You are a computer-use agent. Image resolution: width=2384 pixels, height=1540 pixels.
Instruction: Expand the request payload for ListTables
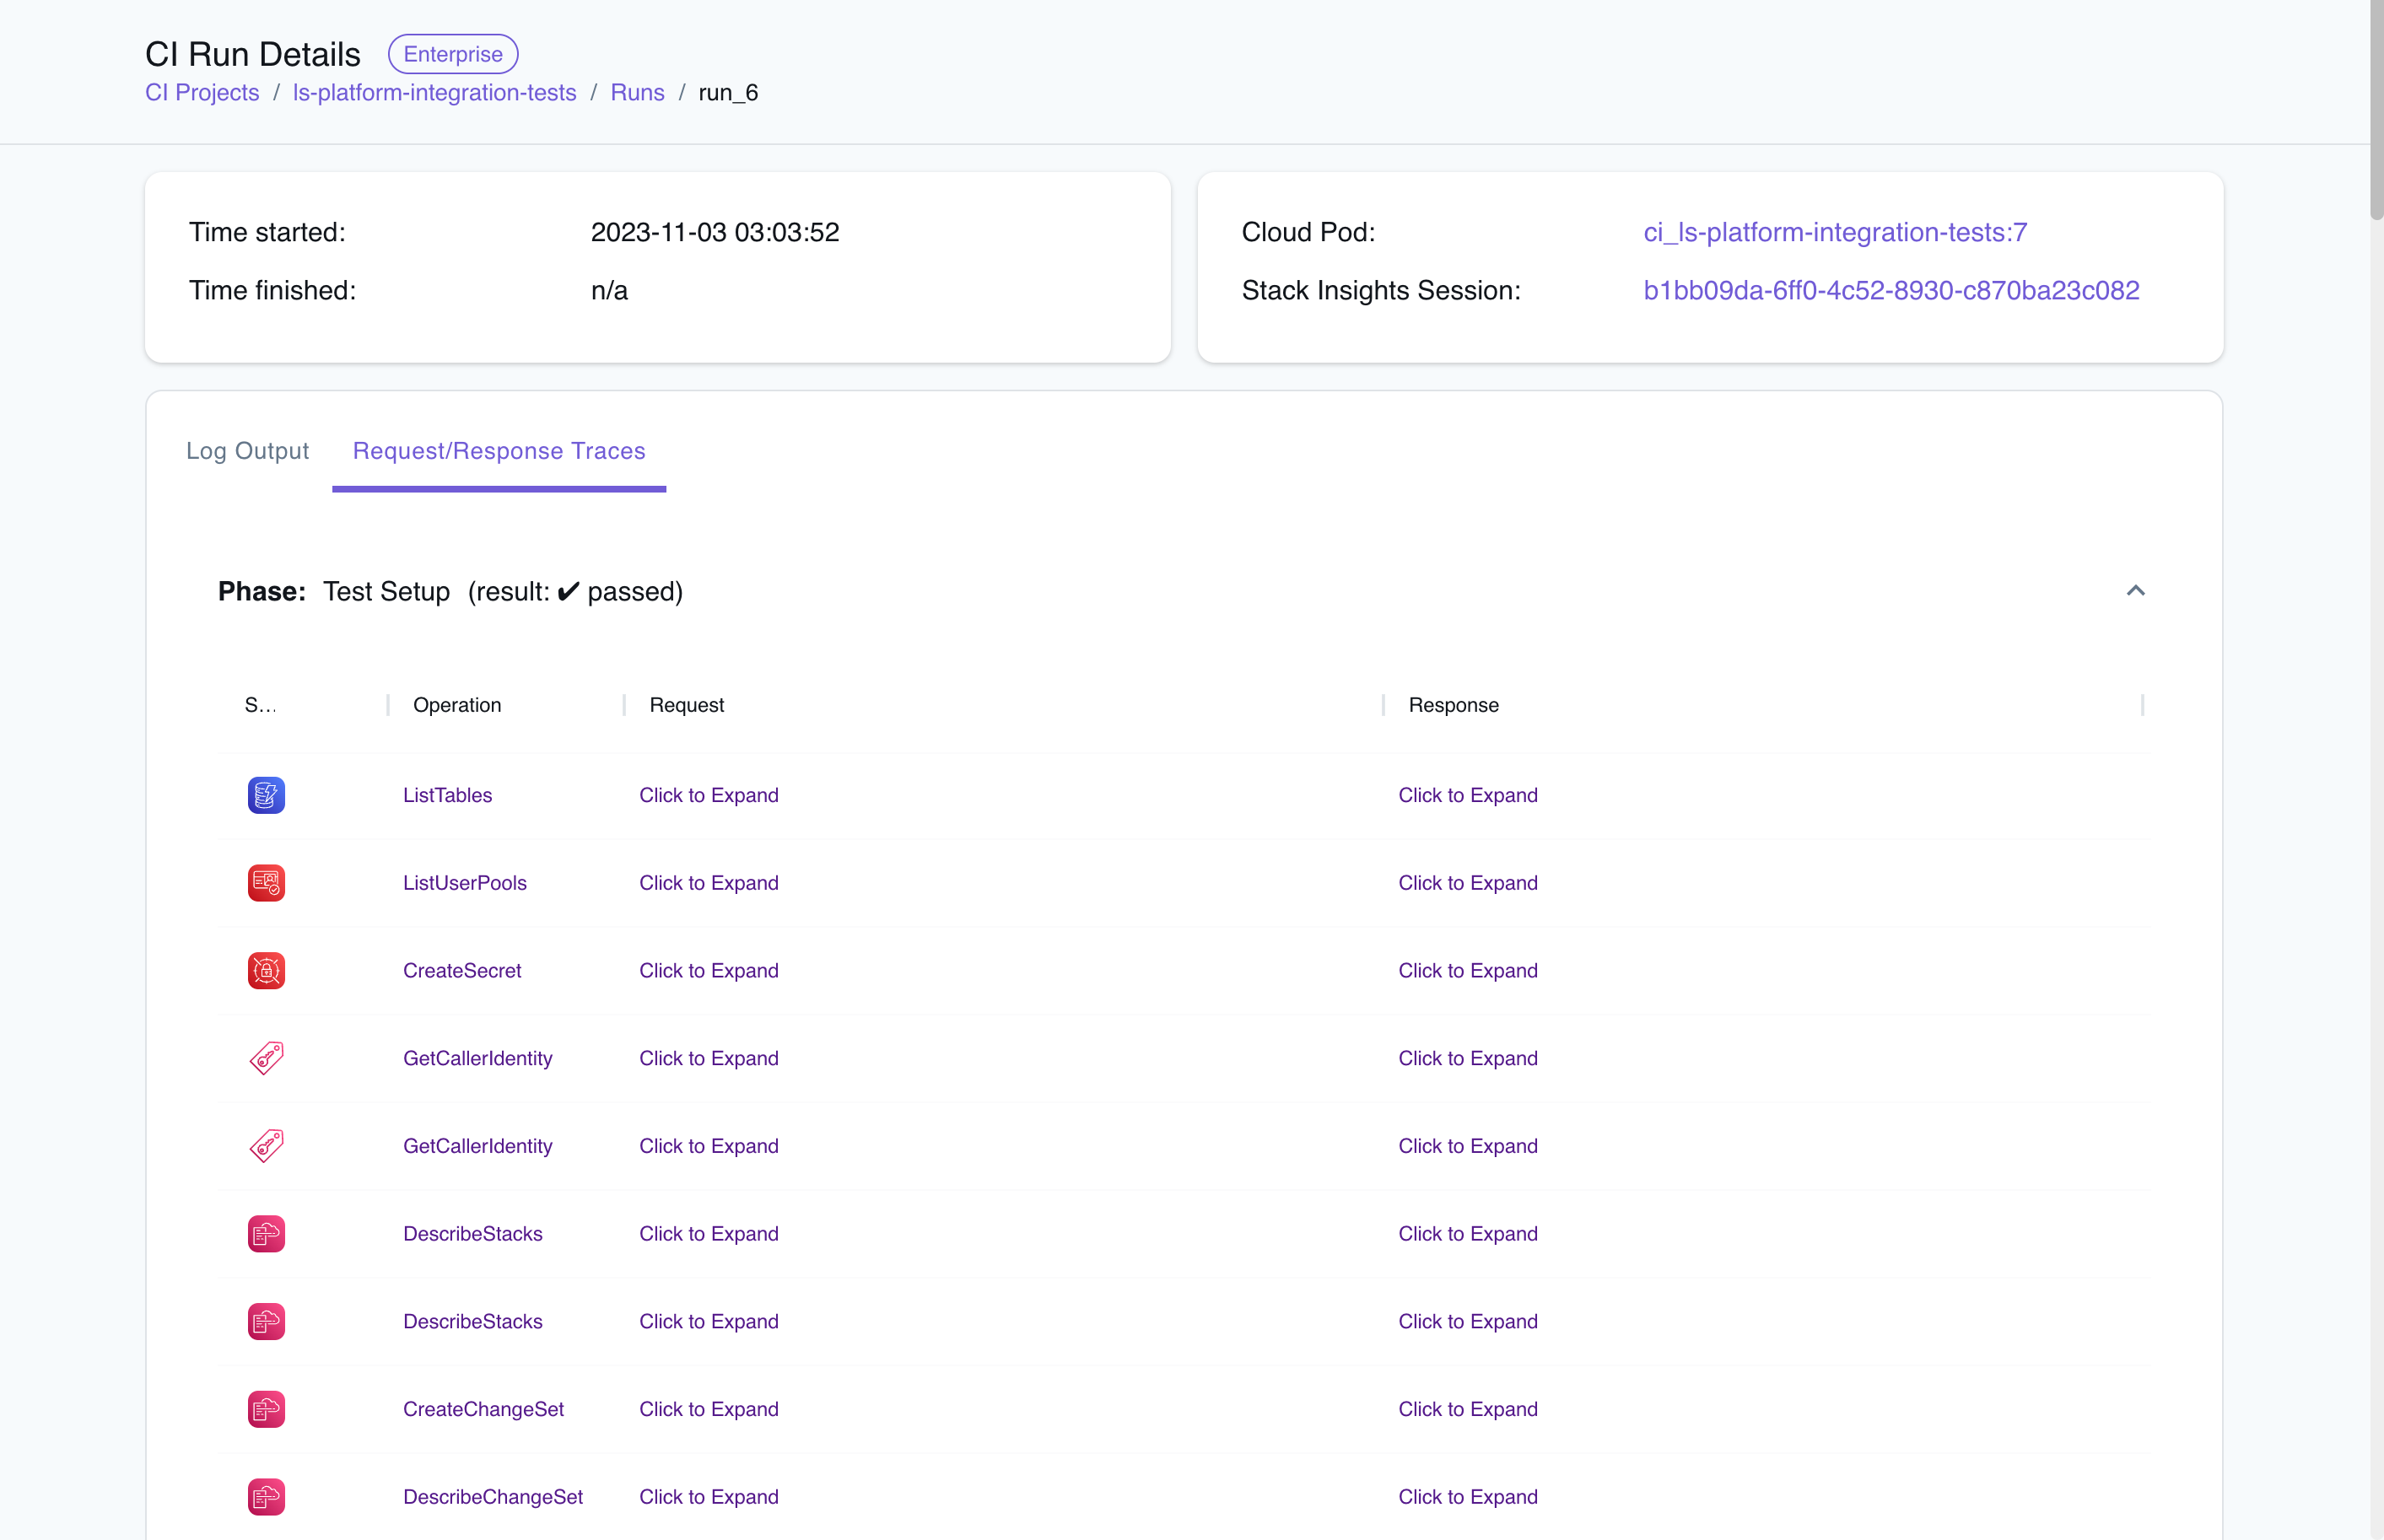(x=708, y=795)
